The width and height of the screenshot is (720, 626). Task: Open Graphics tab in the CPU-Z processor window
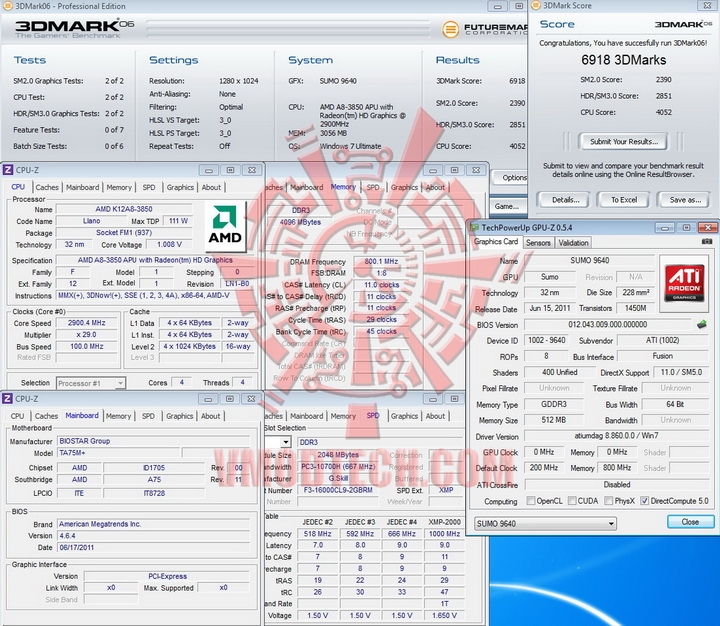pos(180,187)
